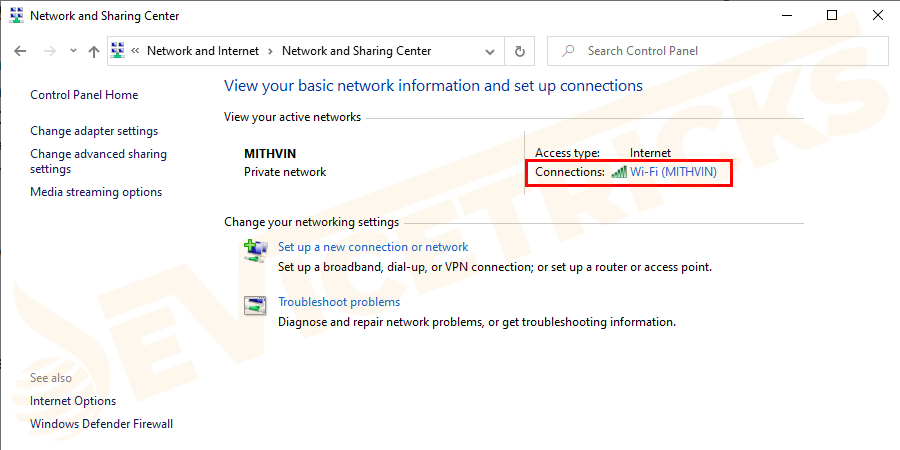The image size is (900, 450).
Task: Expand the address bar history dropdown
Action: pos(490,51)
